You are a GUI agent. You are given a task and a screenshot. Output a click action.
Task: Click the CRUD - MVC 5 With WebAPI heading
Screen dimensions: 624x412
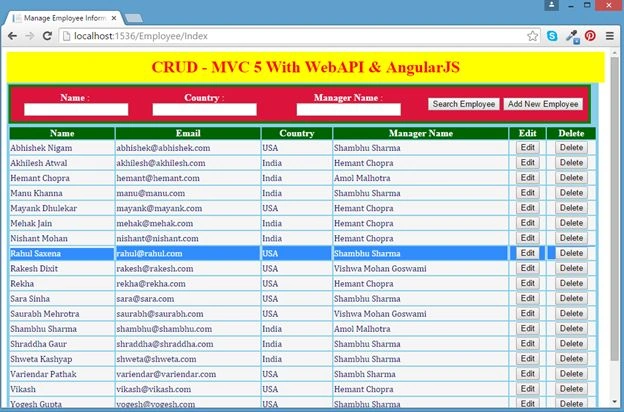pos(306,67)
